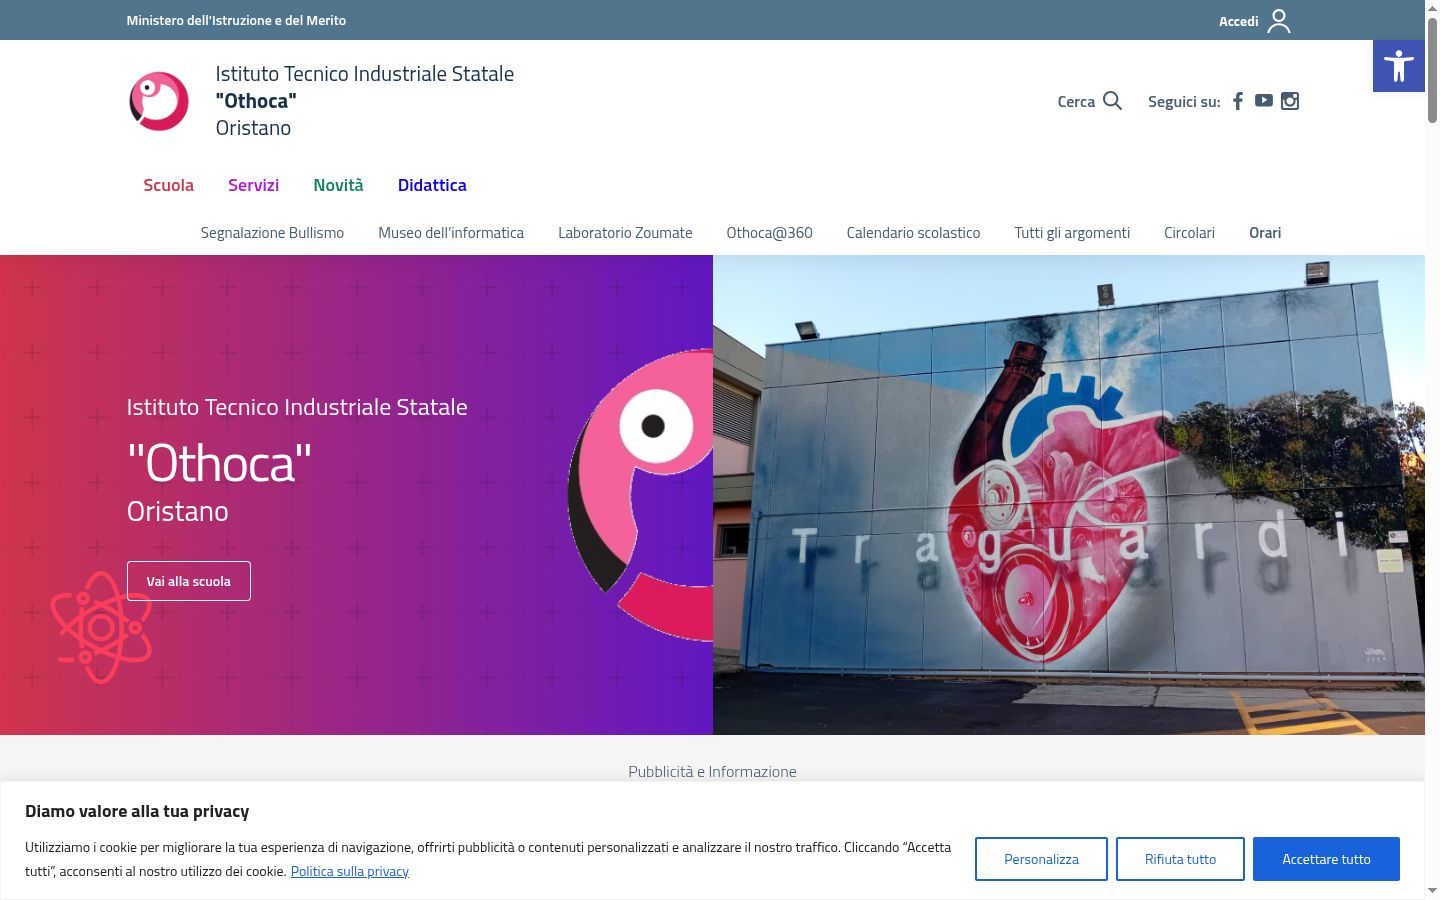Open the Didattica menu
1440x900 pixels.
[x=432, y=185]
